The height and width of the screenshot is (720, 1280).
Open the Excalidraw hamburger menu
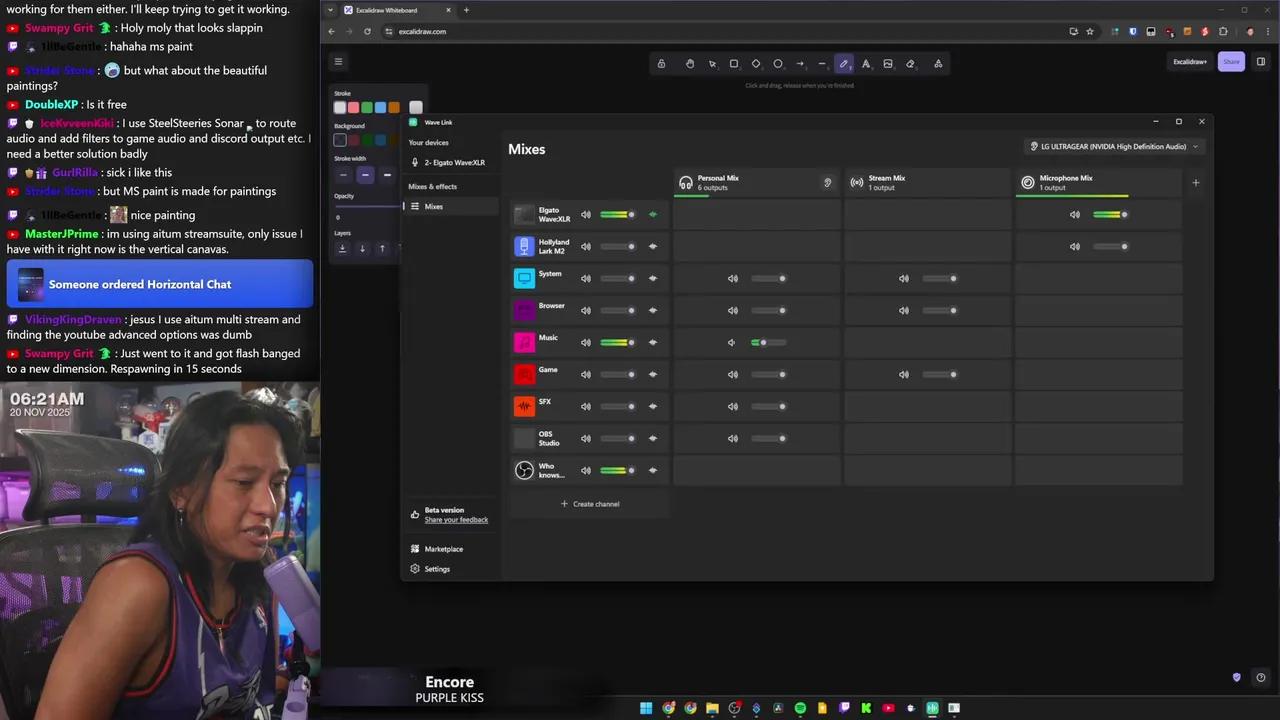point(338,62)
